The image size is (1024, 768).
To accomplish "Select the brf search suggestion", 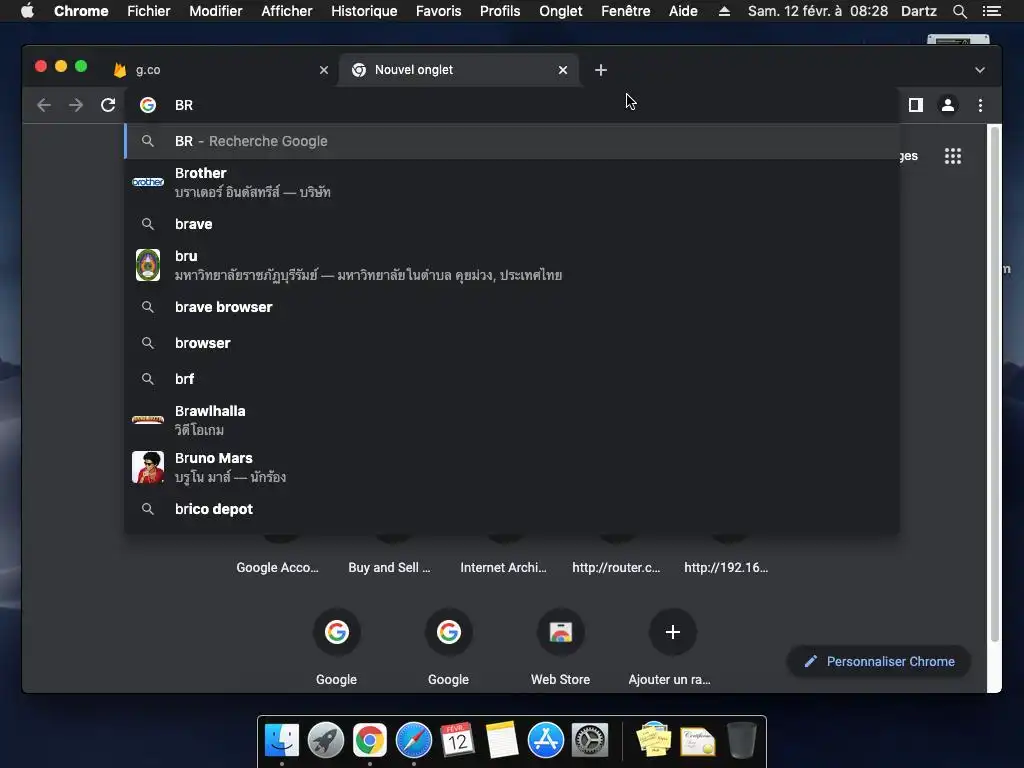I will pyautogui.click(x=512, y=379).
